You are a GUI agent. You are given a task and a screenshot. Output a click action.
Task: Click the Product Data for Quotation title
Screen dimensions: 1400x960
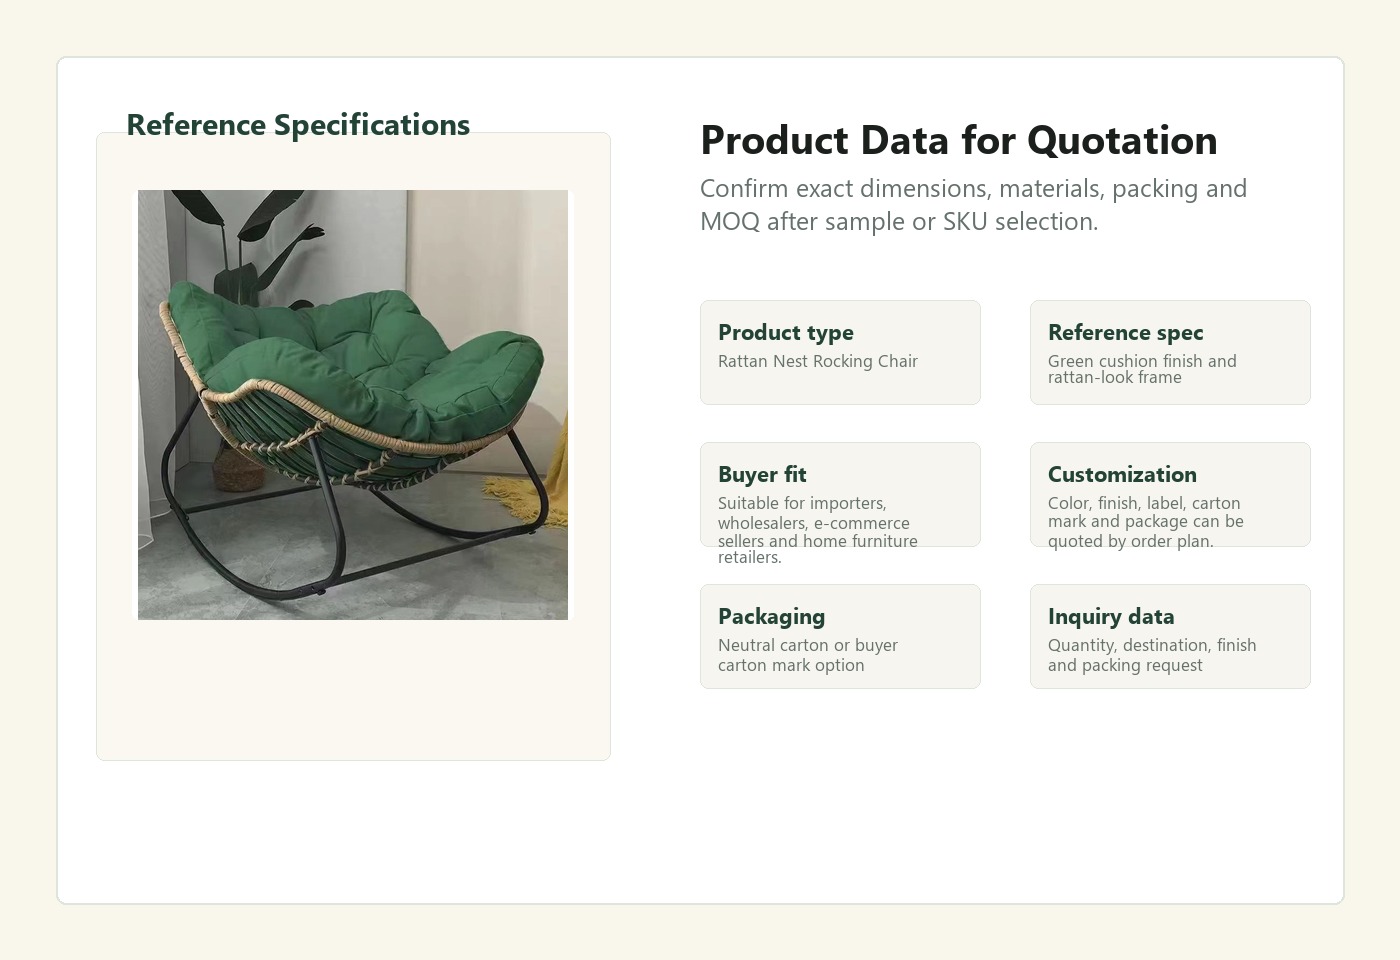click(959, 140)
